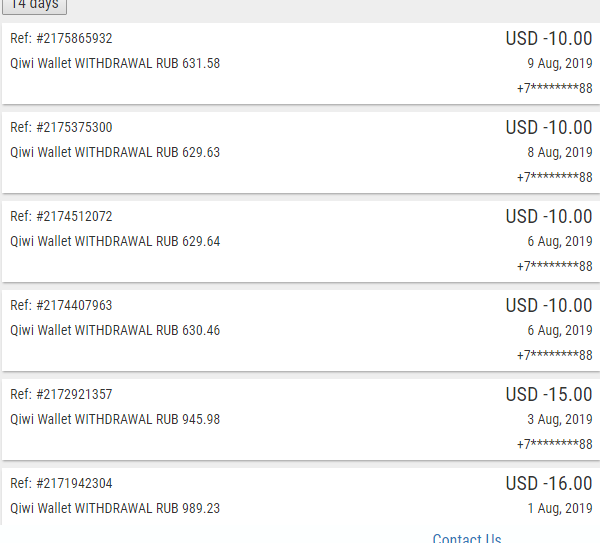Open the Contact Us link

pyautogui.click(x=466, y=538)
